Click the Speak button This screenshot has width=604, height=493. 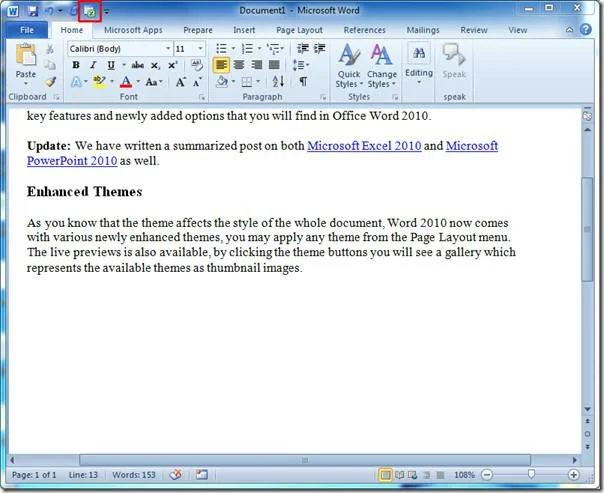click(x=454, y=62)
